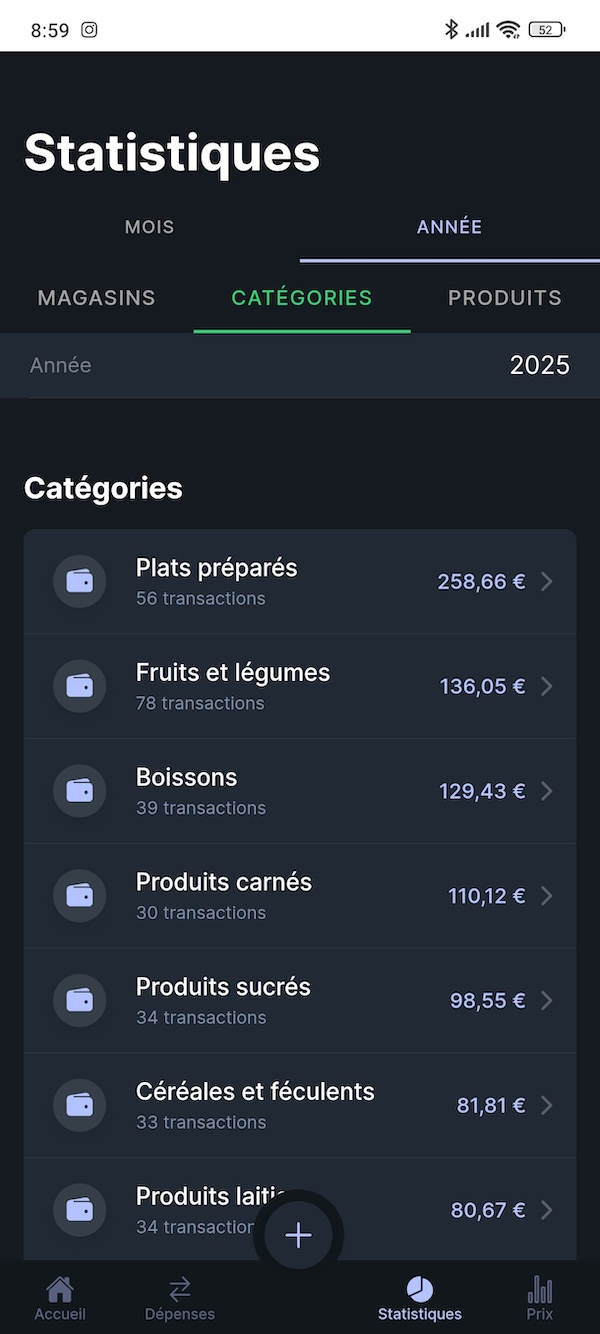Open the Année 2025 year selector
This screenshot has width=600, height=1334.
pyautogui.click(x=539, y=366)
